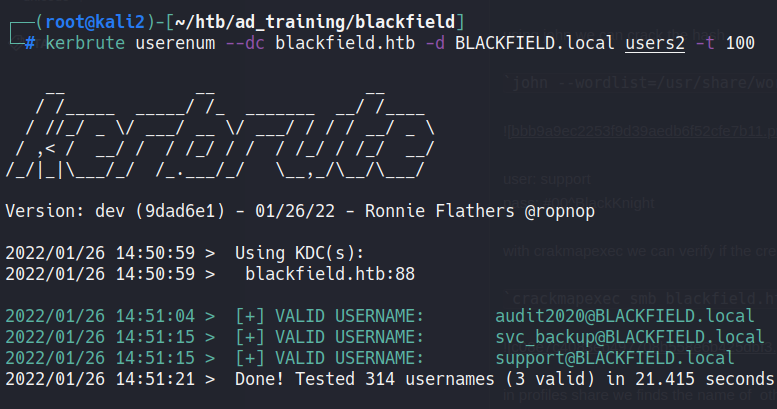Click the Using KDC(s) line
The width and height of the screenshot is (777, 409).
pos(300,252)
